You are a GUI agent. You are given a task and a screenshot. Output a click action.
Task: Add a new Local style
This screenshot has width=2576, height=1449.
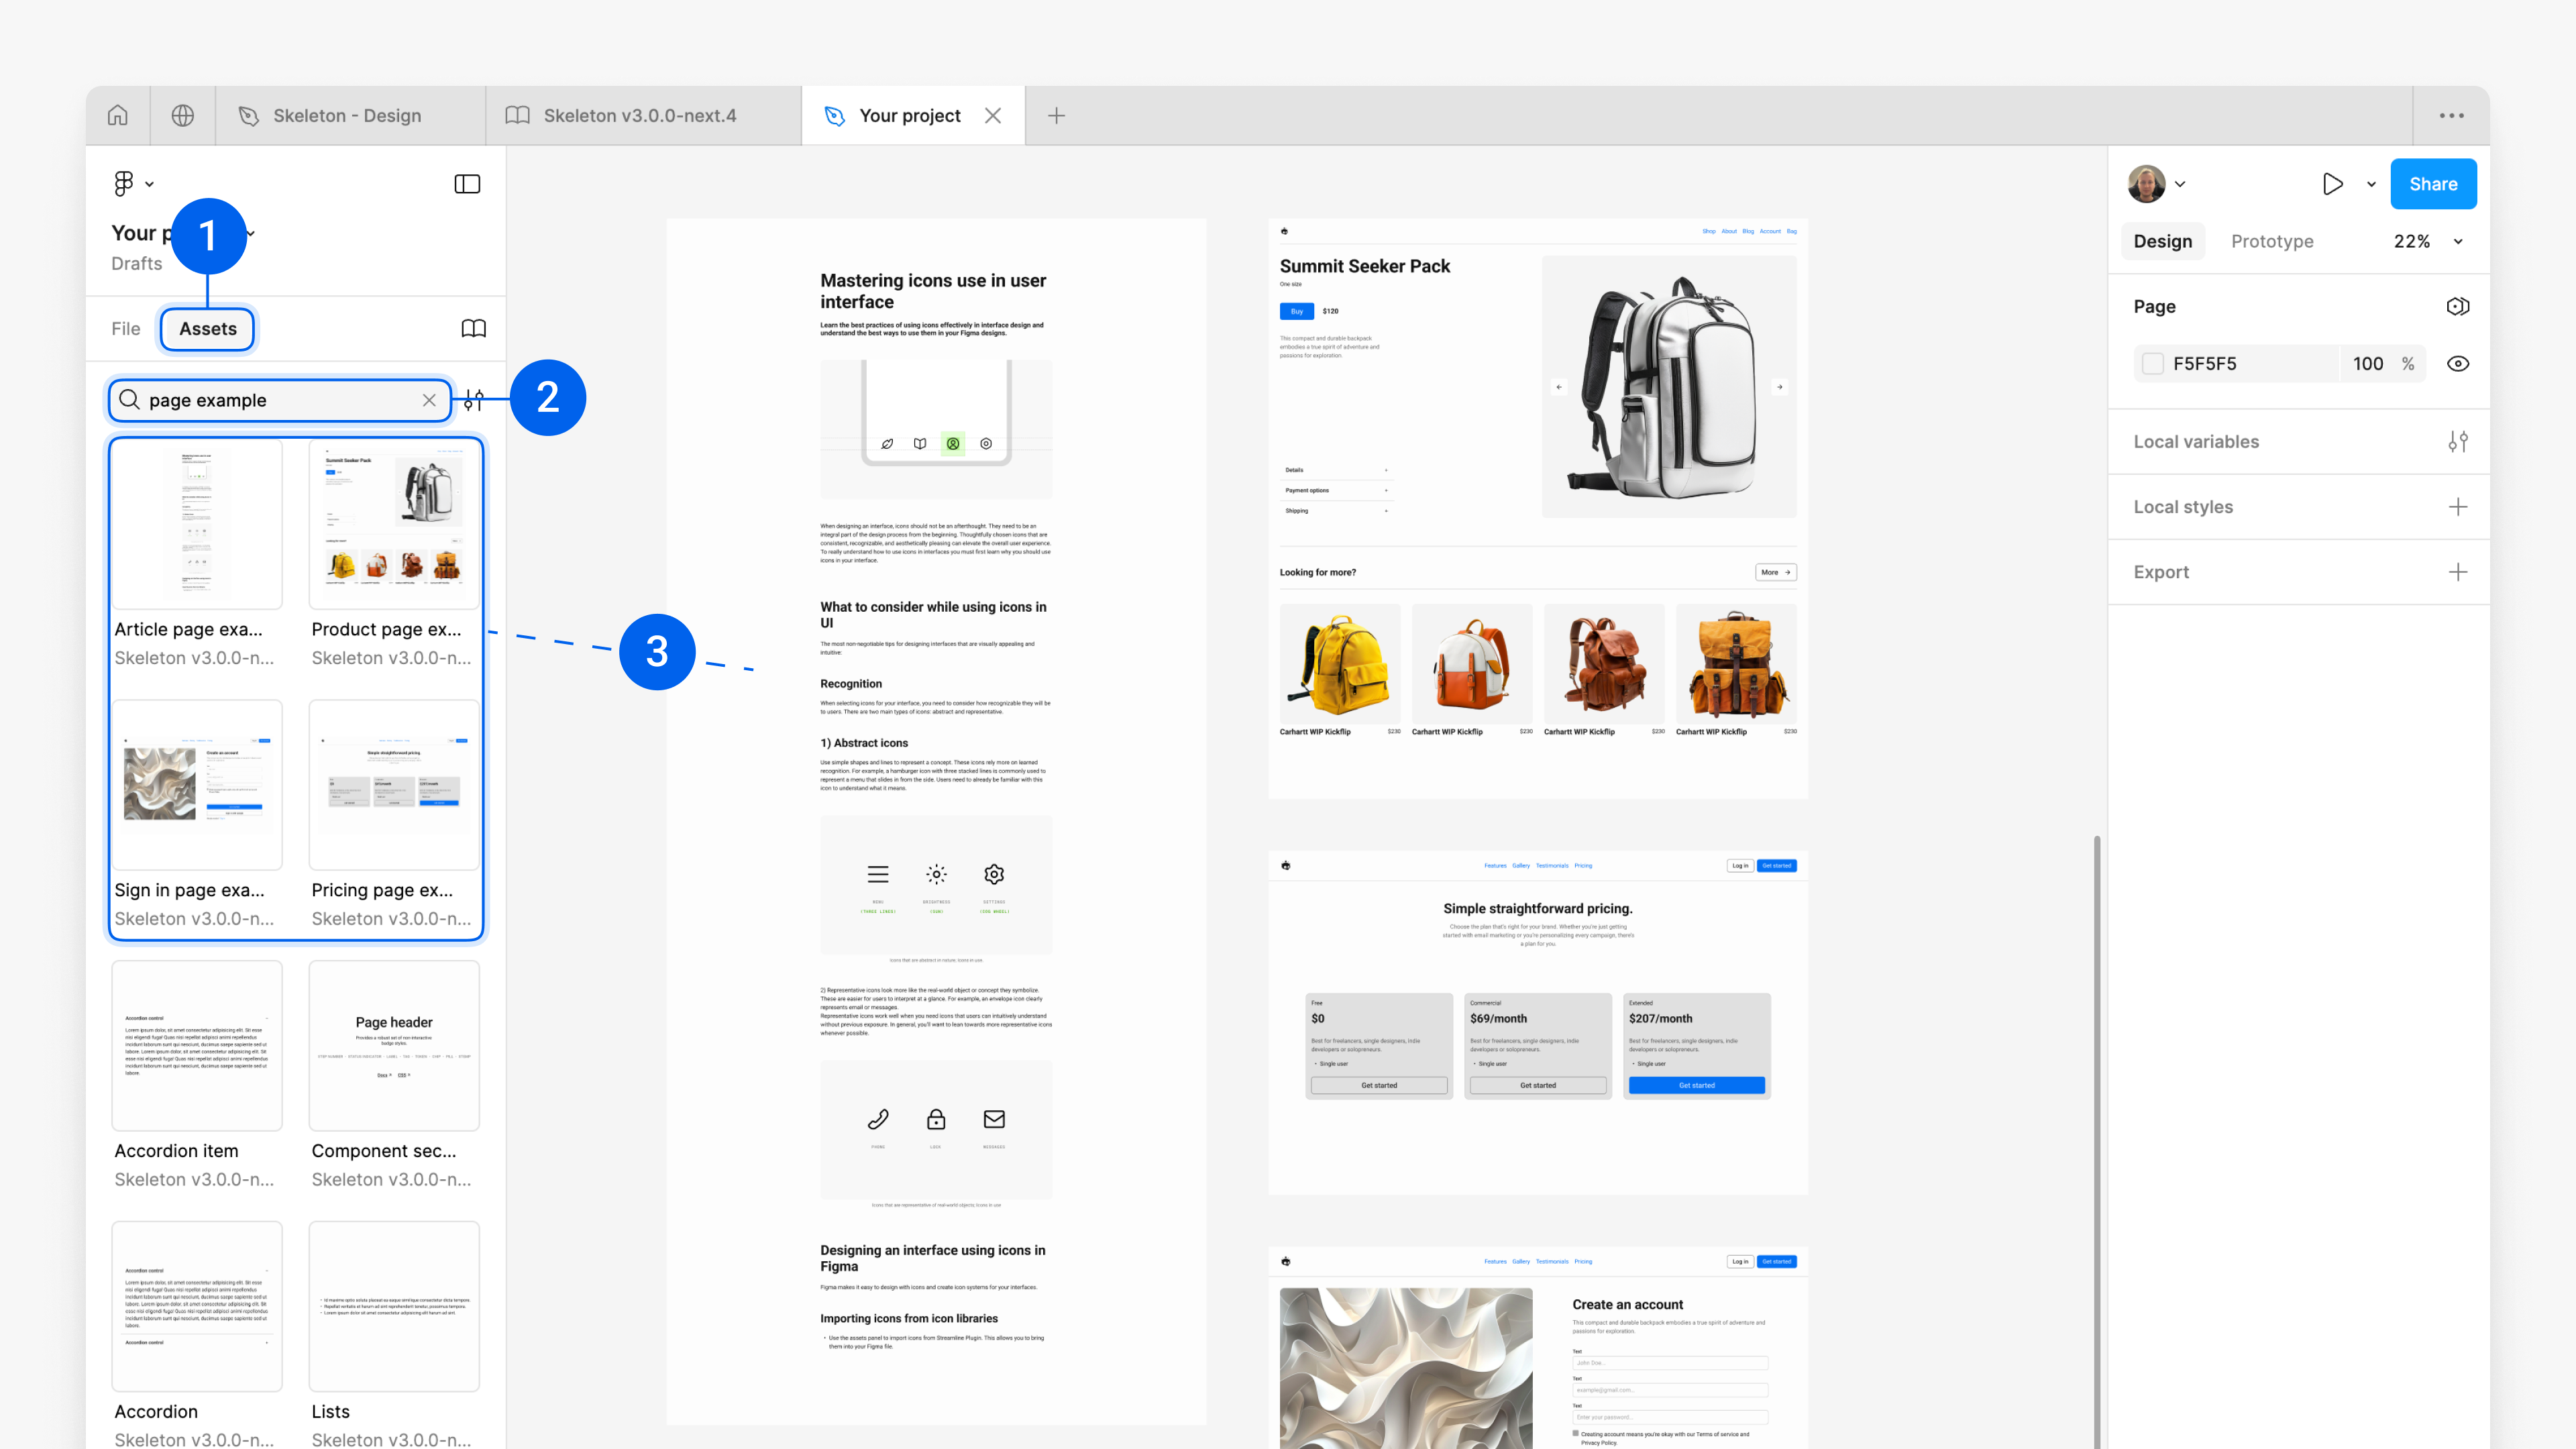(2458, 507)
